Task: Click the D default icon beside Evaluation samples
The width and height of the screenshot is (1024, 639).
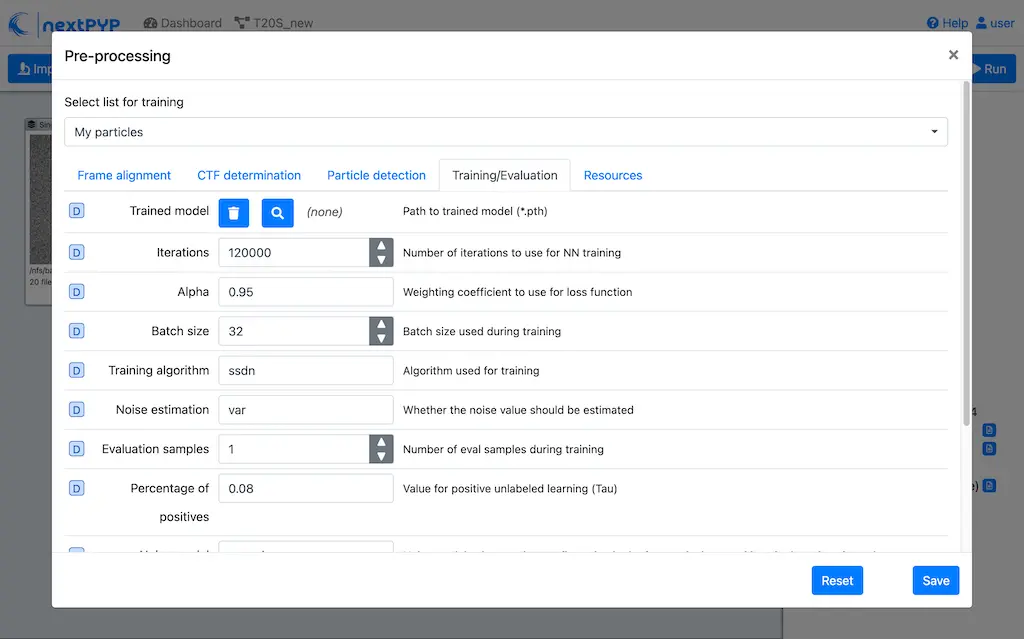Action: point(77,449)
